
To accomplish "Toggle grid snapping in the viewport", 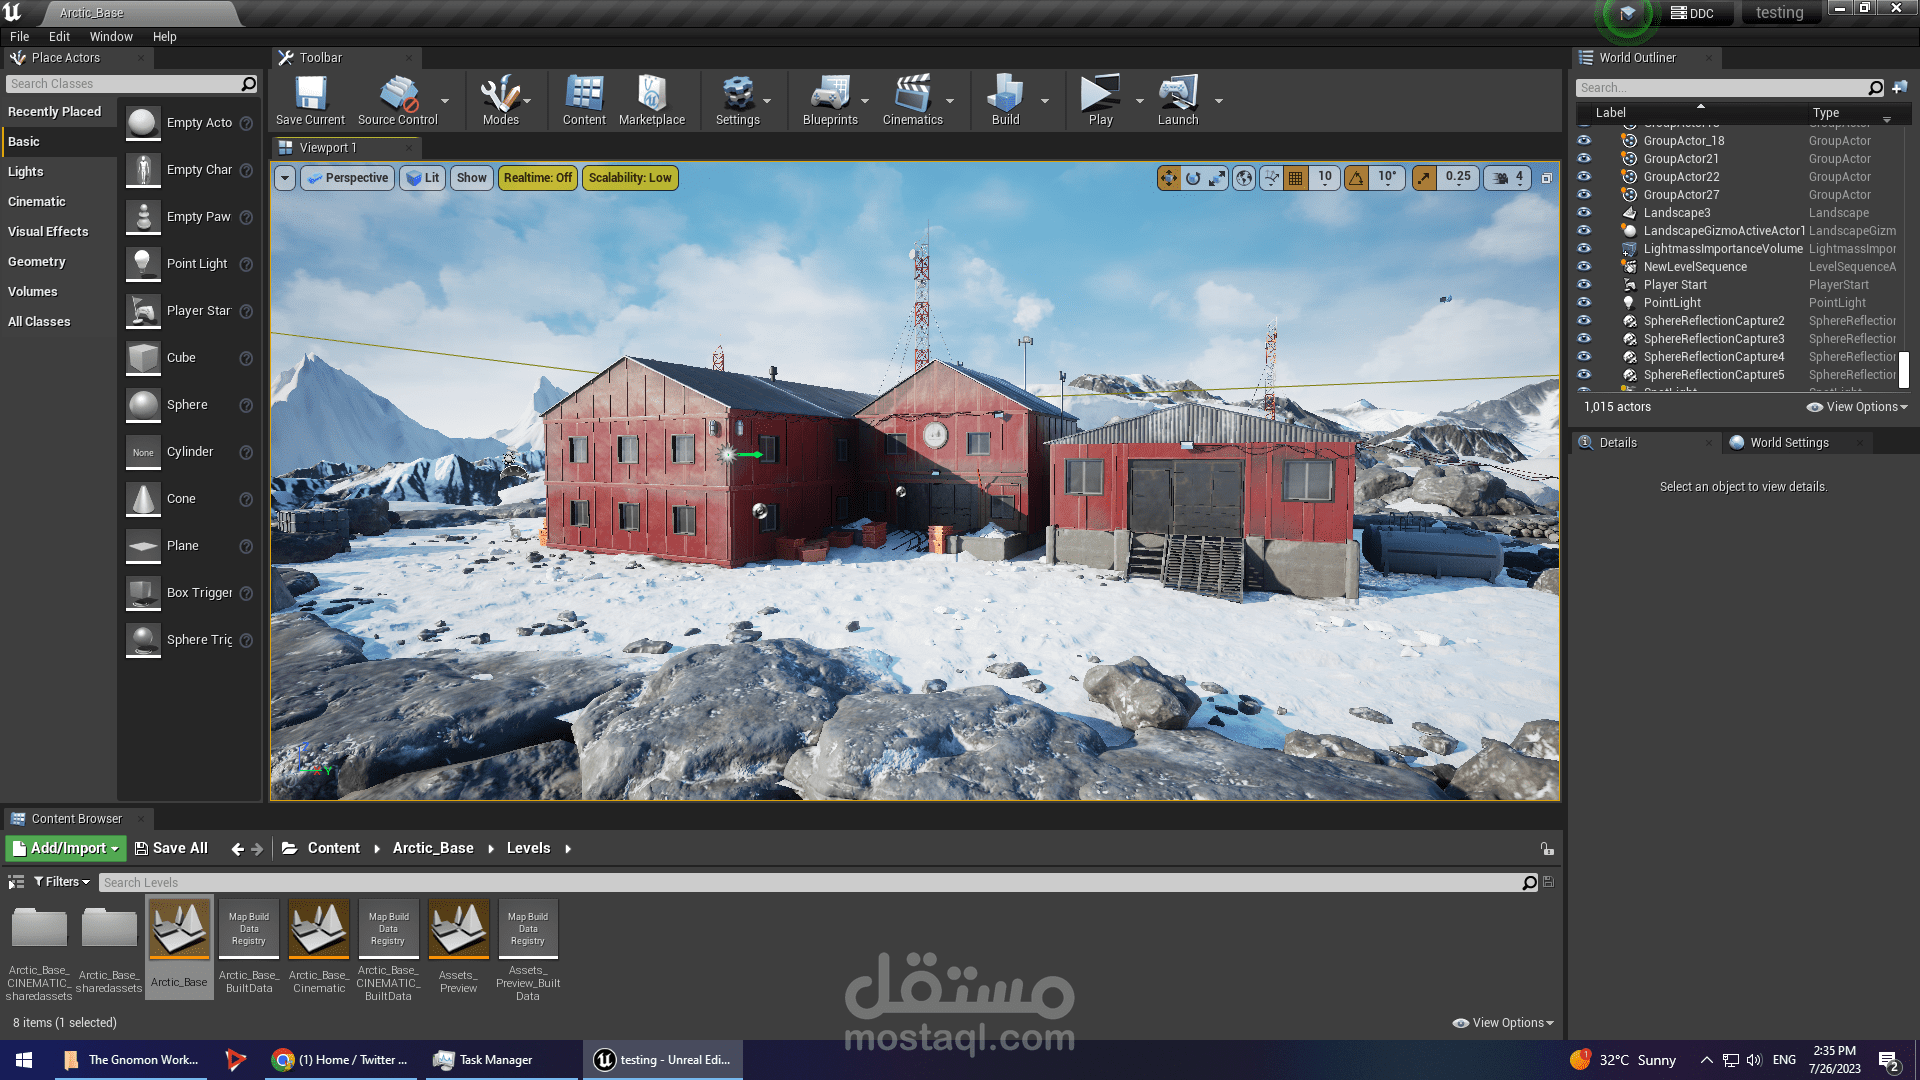I will click(1296, 178).
